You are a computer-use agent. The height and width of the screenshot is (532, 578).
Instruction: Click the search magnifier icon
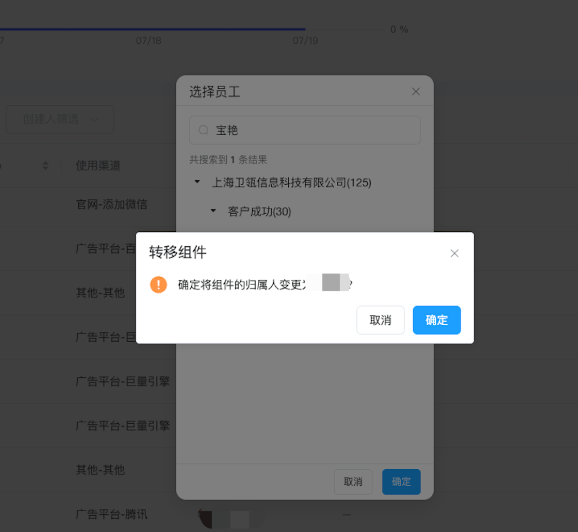point(203,130)
